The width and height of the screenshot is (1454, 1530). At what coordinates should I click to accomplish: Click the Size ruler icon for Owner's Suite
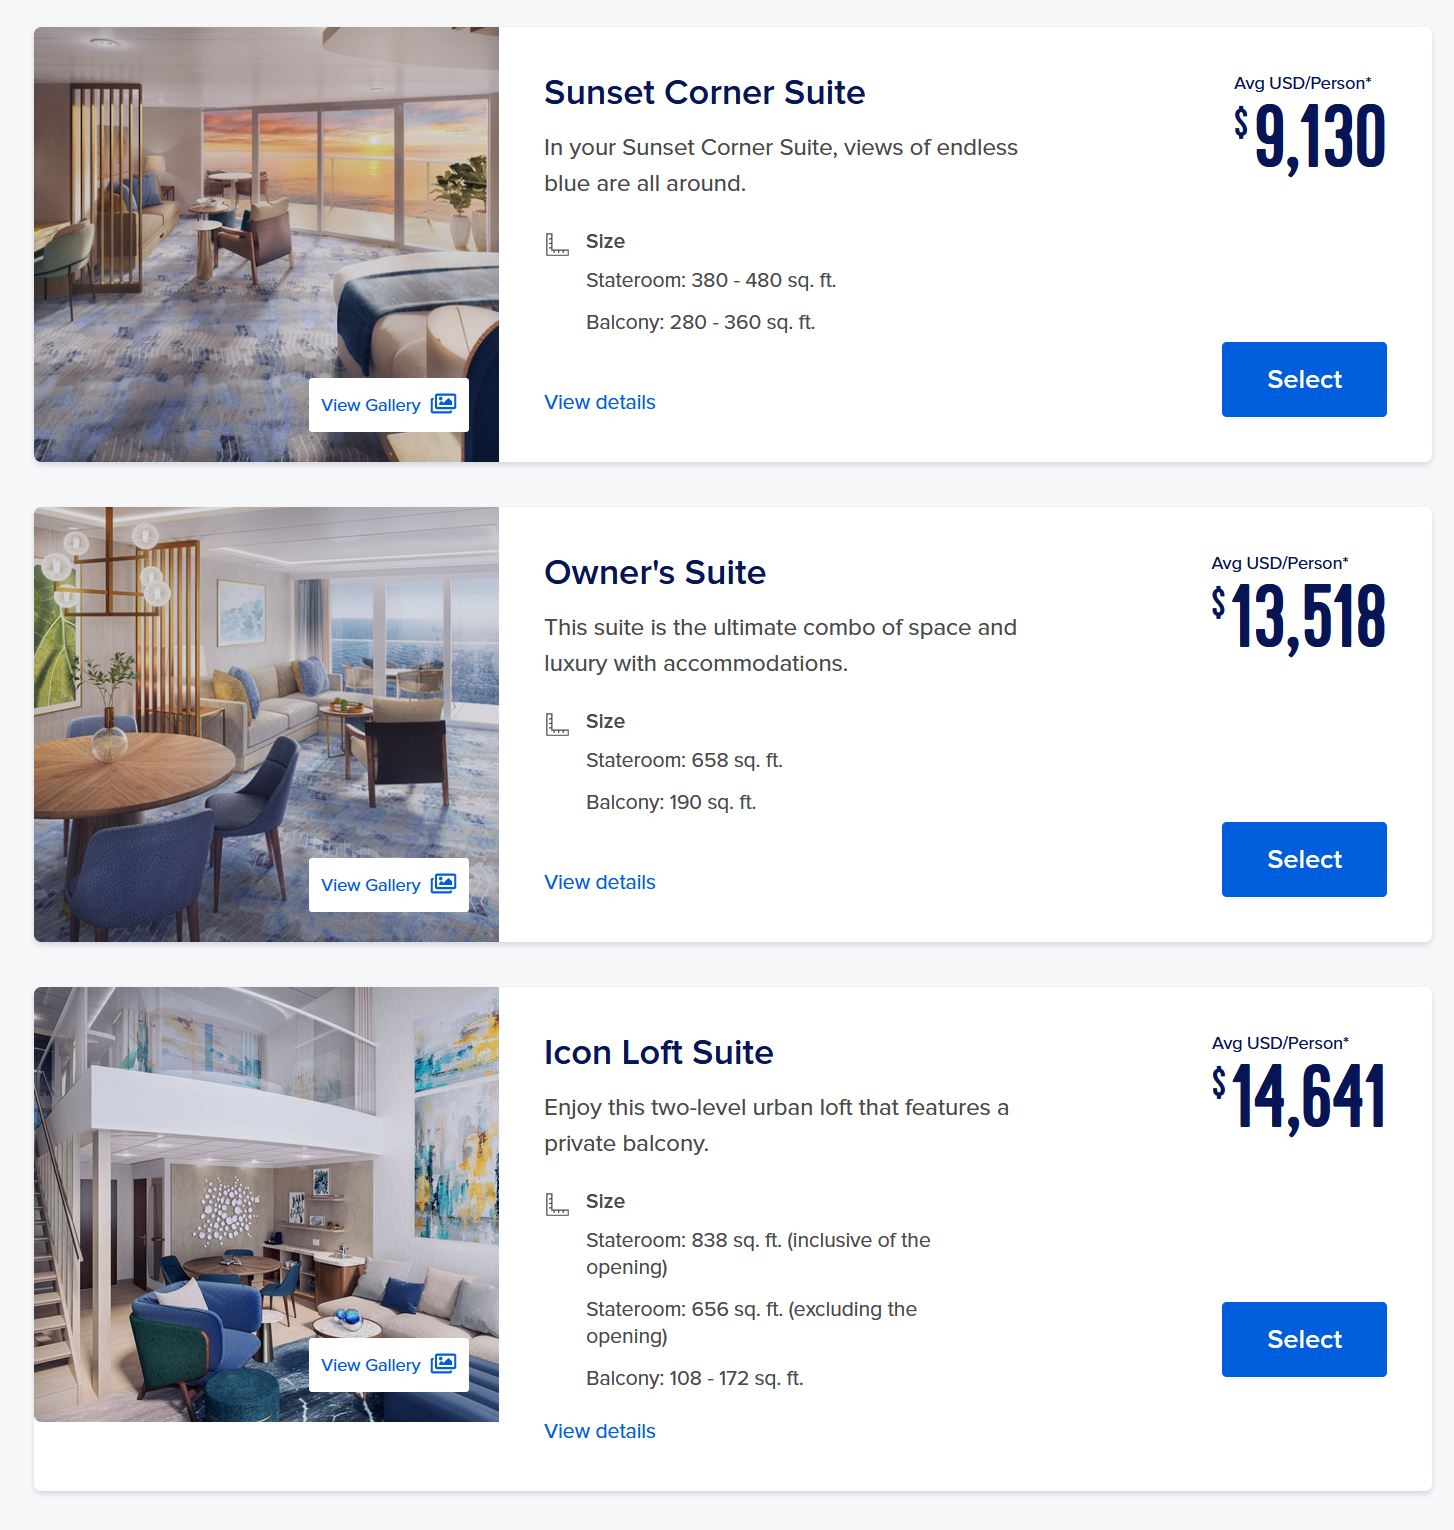557,723
